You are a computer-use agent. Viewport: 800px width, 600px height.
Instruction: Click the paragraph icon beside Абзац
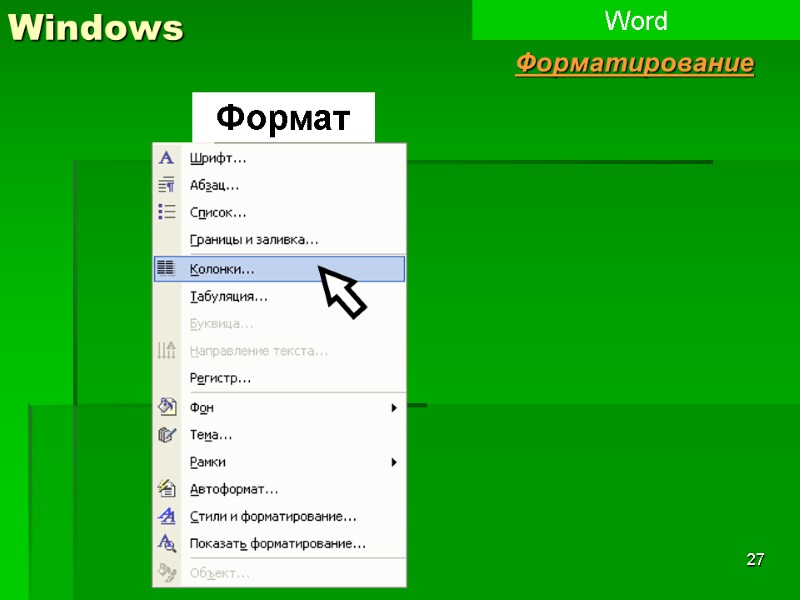166,185
